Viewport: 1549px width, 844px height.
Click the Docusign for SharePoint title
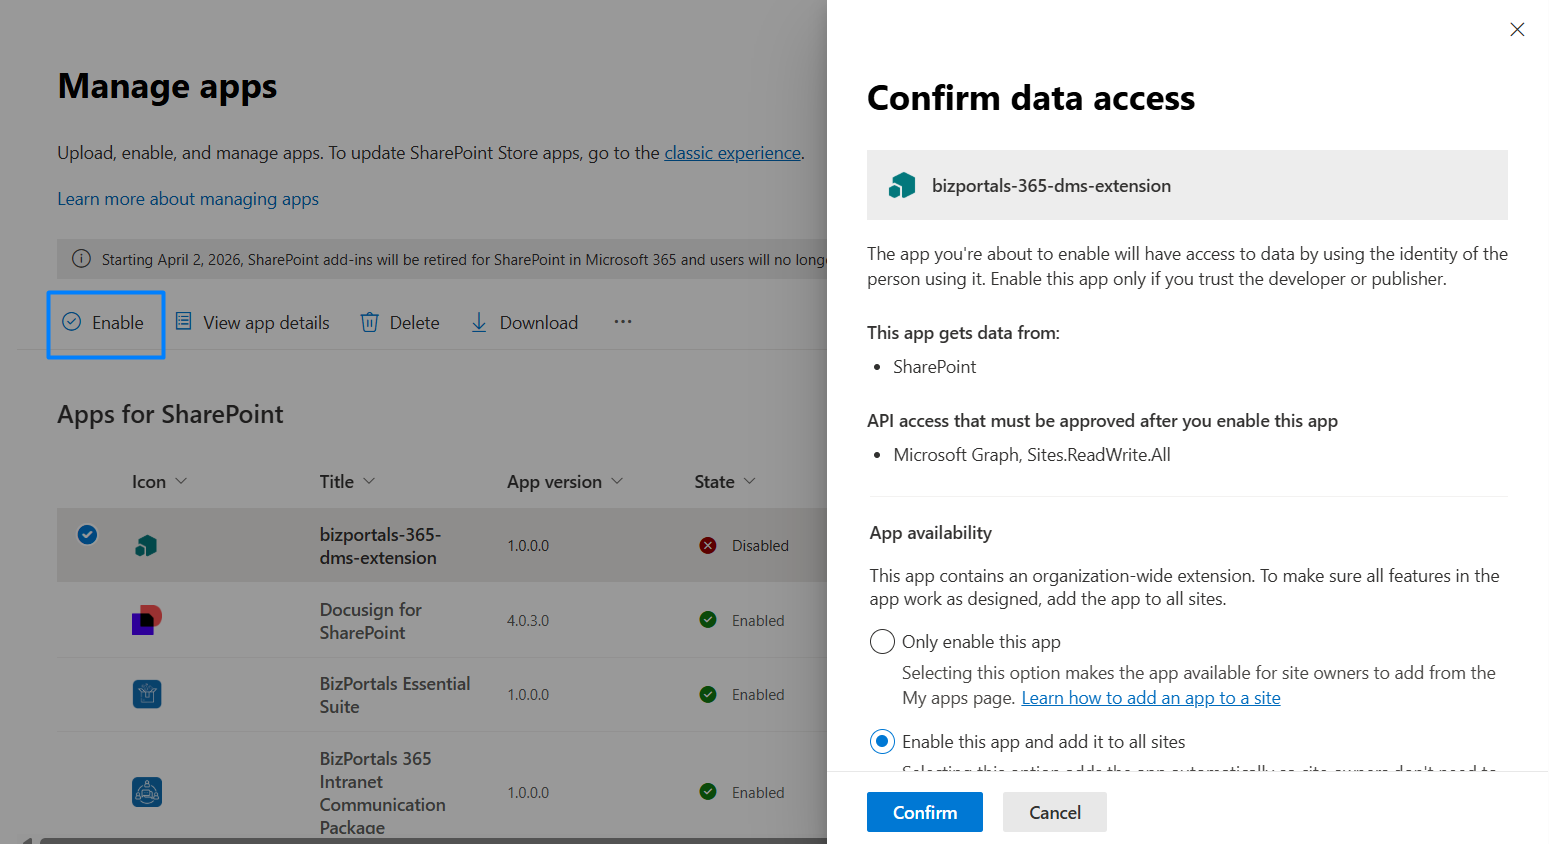[370, 621]
